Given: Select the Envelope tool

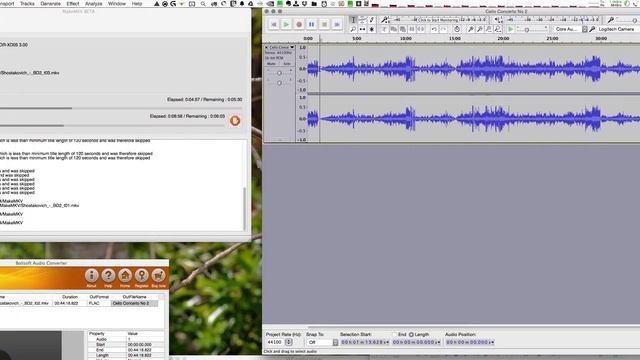Looking at the screenshot, I should pos(362,20).
